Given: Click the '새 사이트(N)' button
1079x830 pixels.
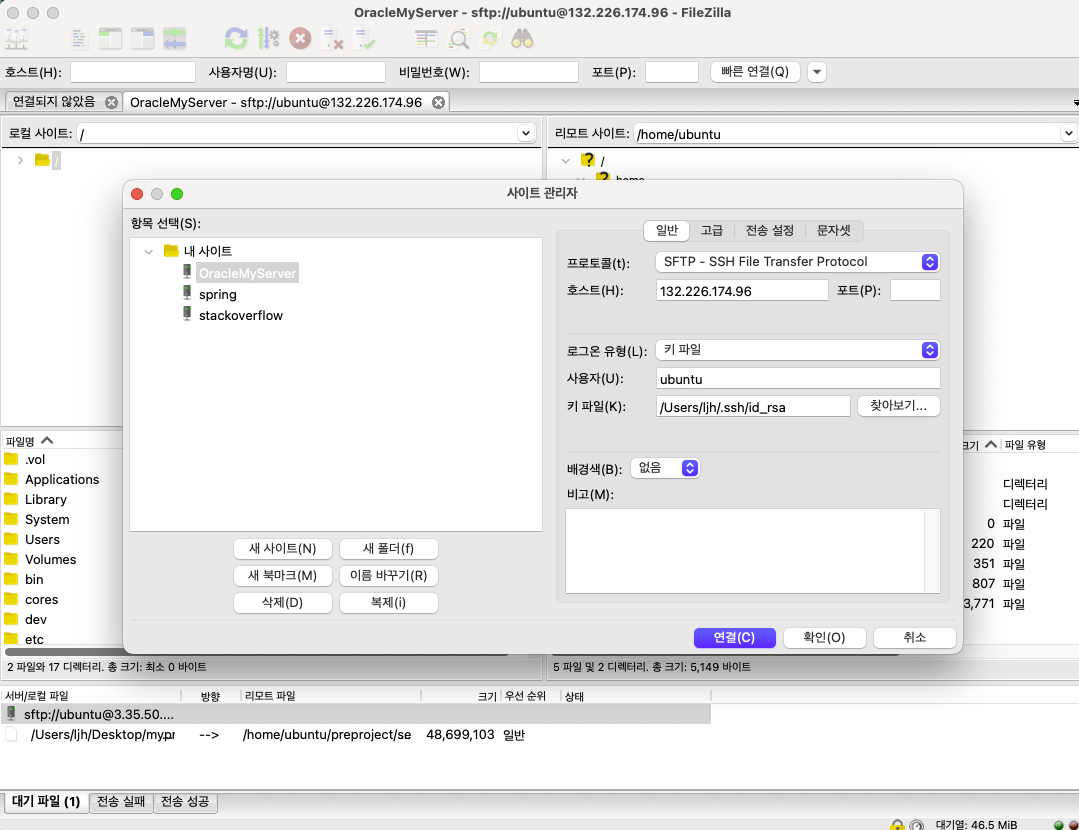Looking at the screenshot, I should [283, 549].
